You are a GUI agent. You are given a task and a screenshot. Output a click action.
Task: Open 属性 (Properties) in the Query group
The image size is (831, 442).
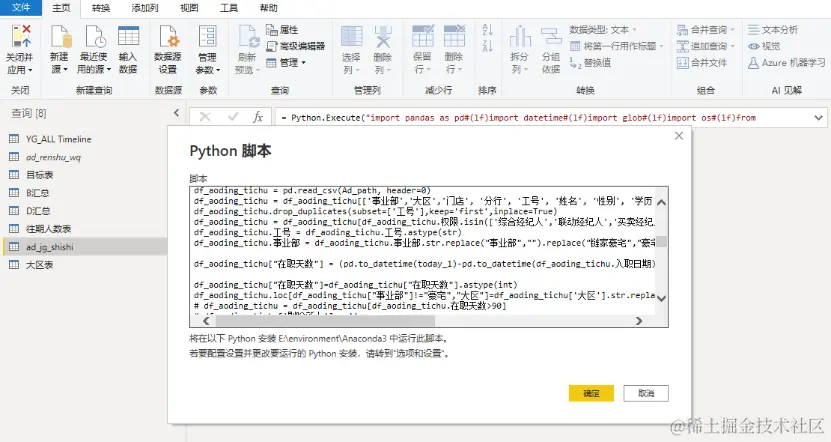[282, 30]
